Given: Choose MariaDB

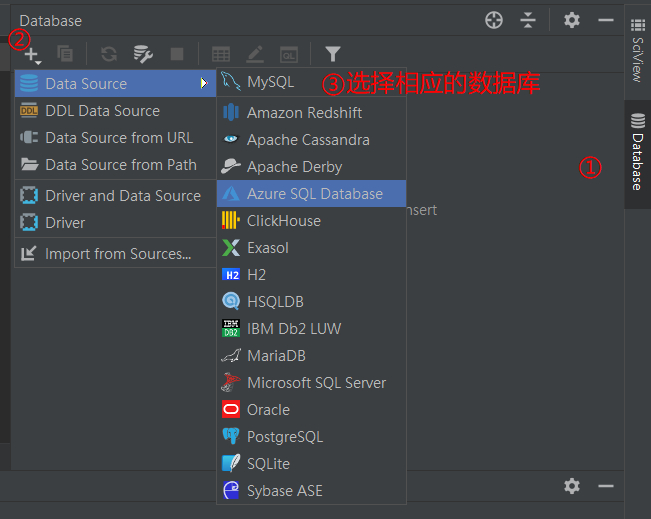Looking at the screenshot, I should [311, 355].
